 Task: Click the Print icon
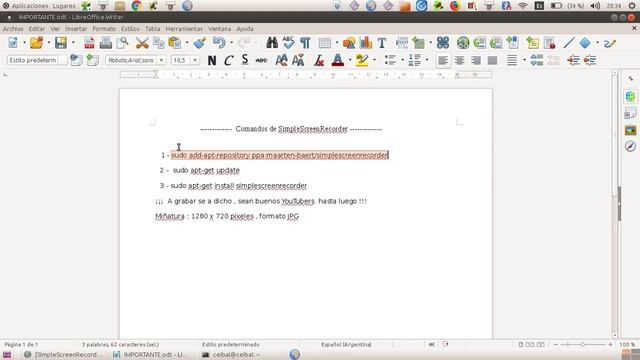coord(106,42)
